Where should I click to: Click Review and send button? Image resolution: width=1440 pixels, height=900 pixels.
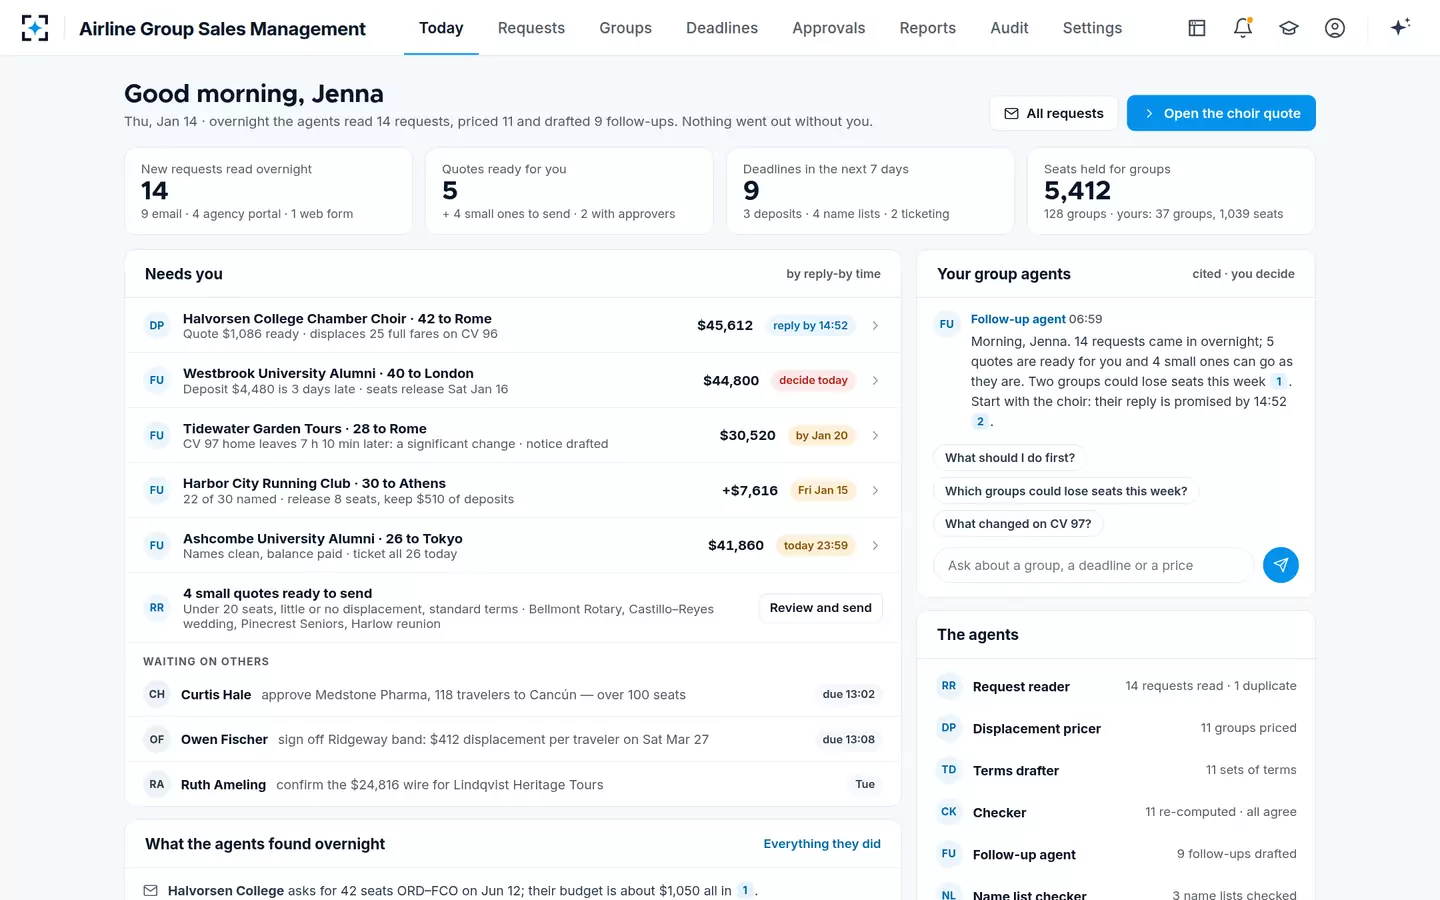pos(821,607)
